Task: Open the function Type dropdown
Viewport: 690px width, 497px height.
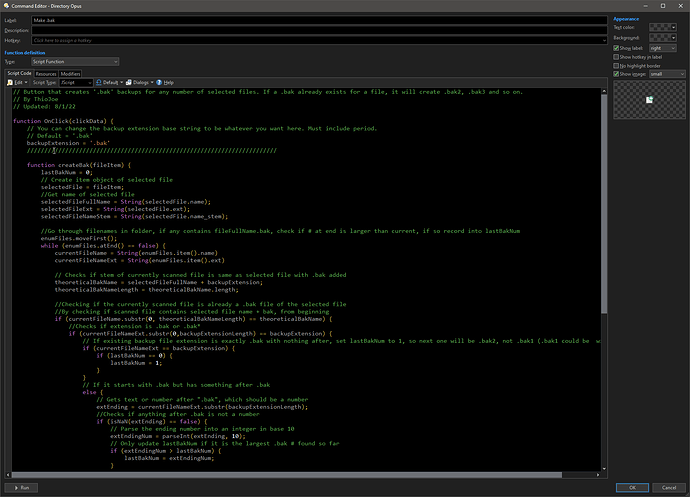Action: (75, 62)
